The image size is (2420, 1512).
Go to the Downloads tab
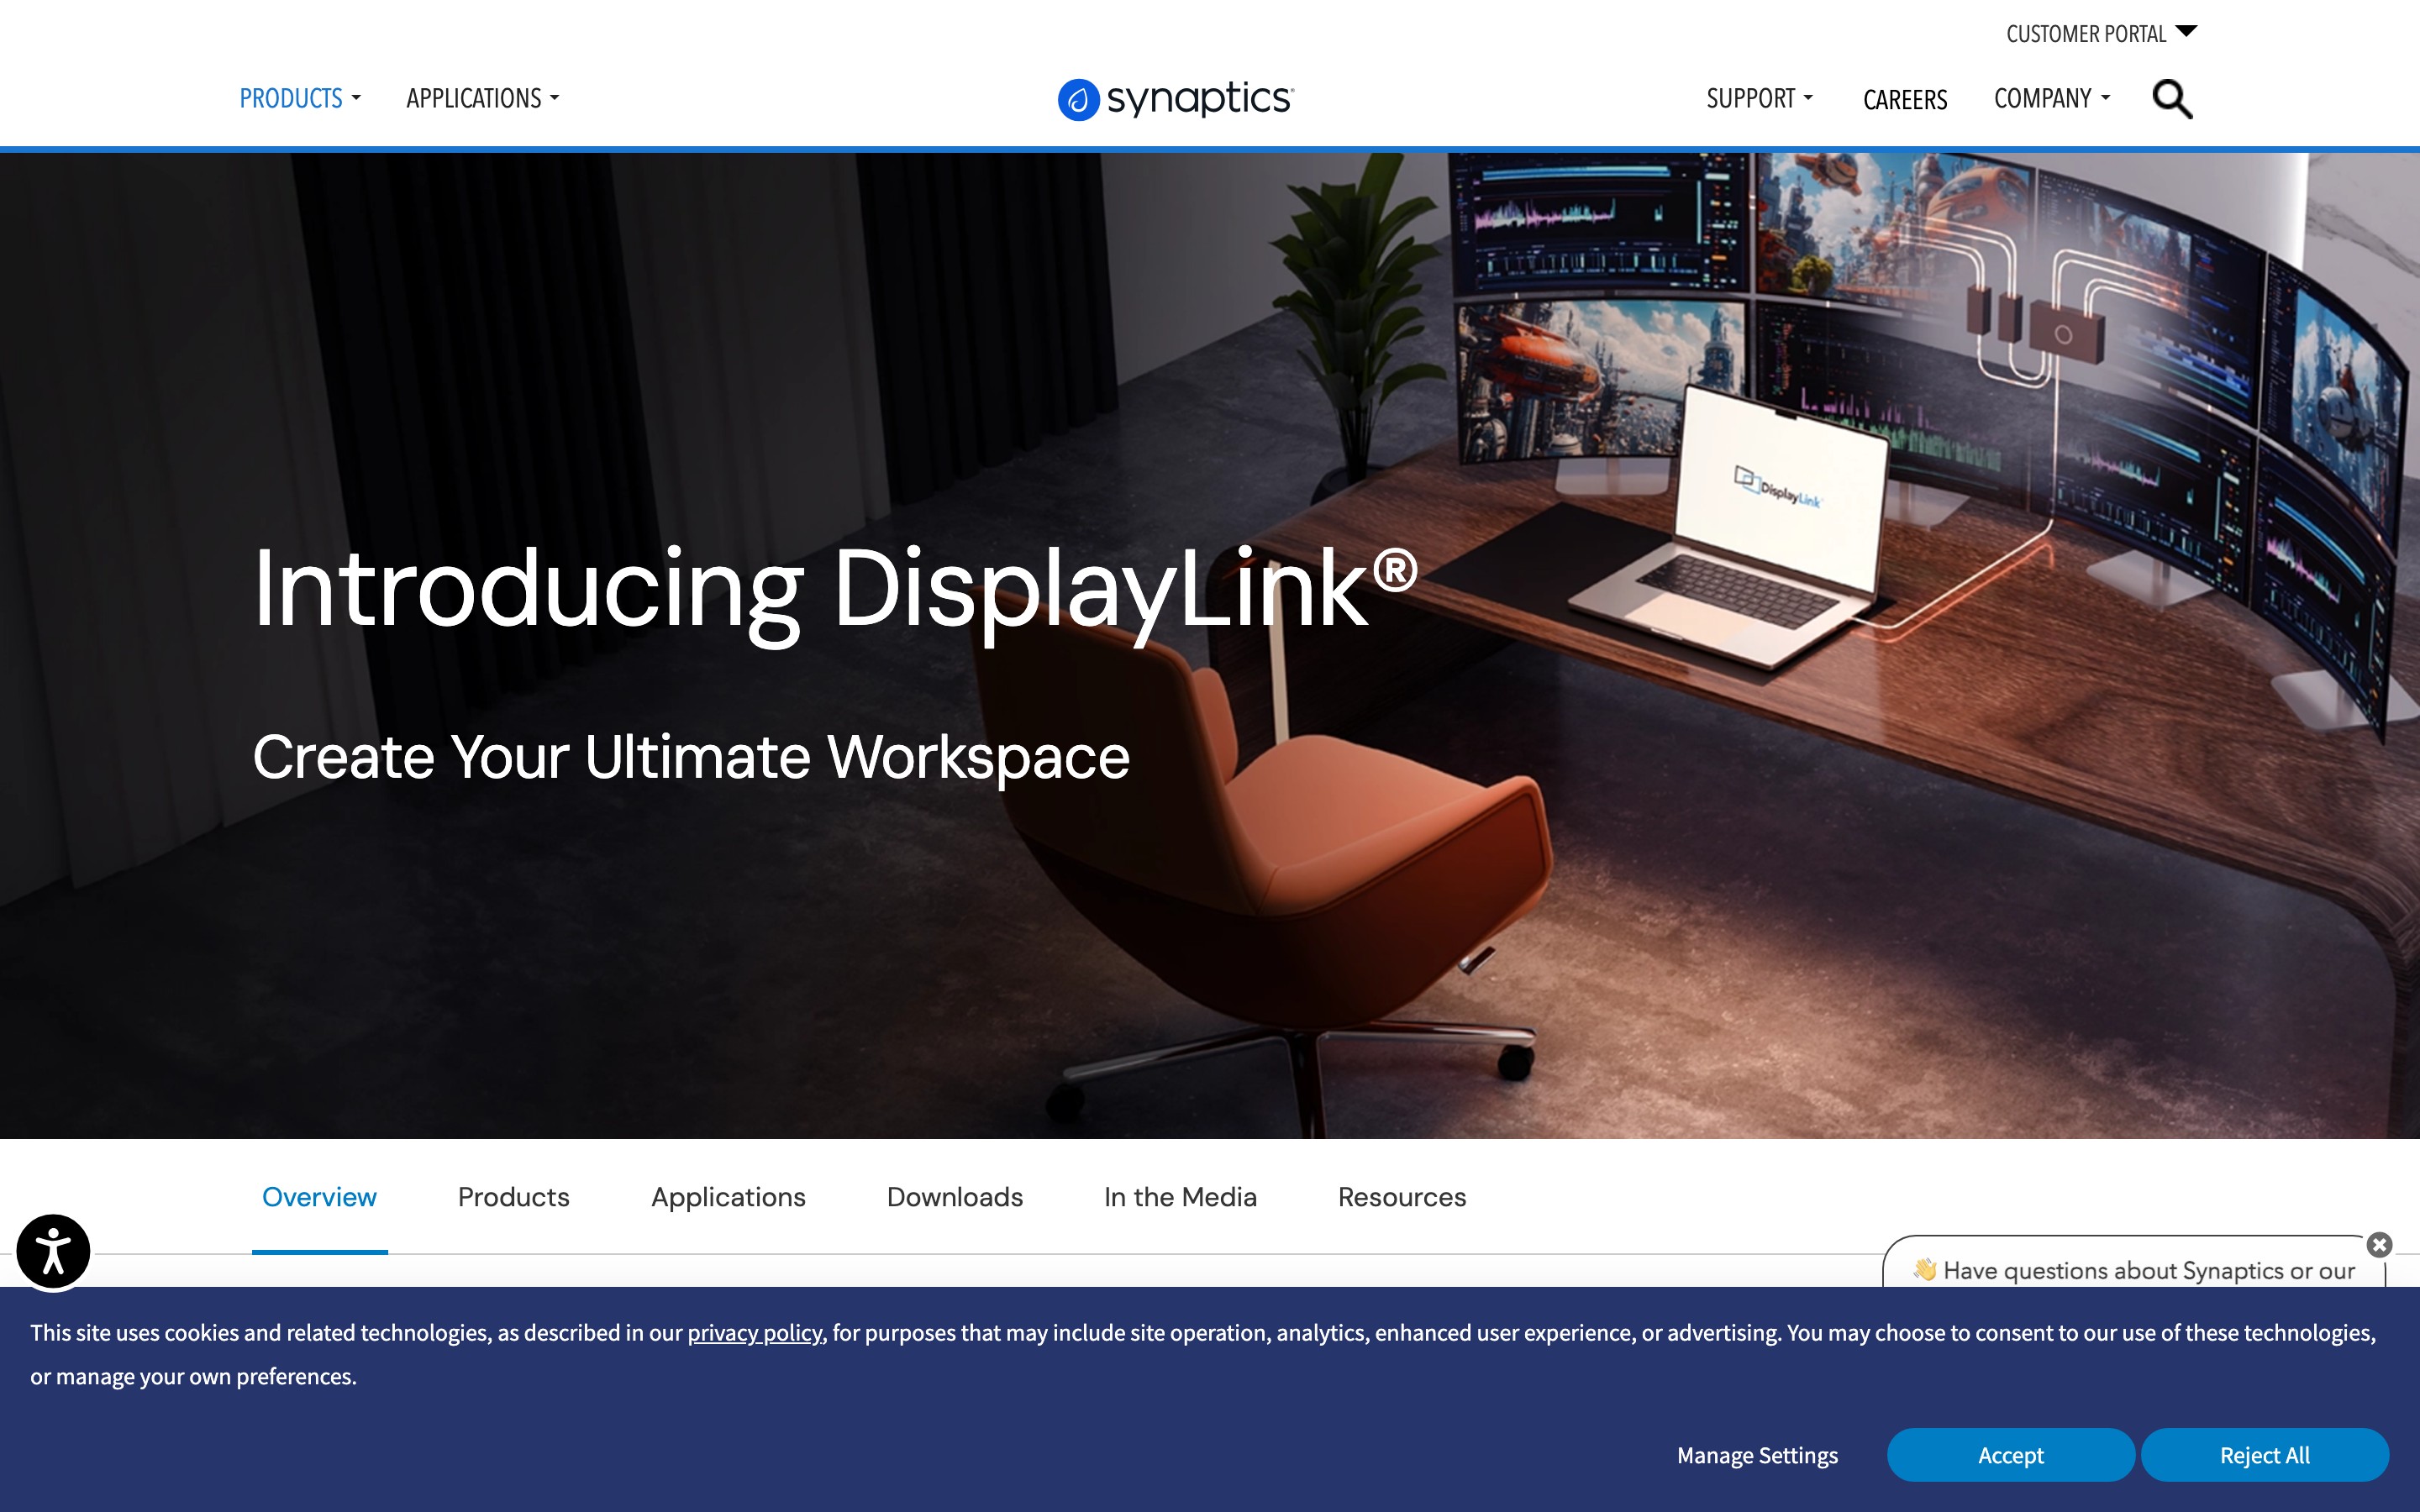[955, 1197]
